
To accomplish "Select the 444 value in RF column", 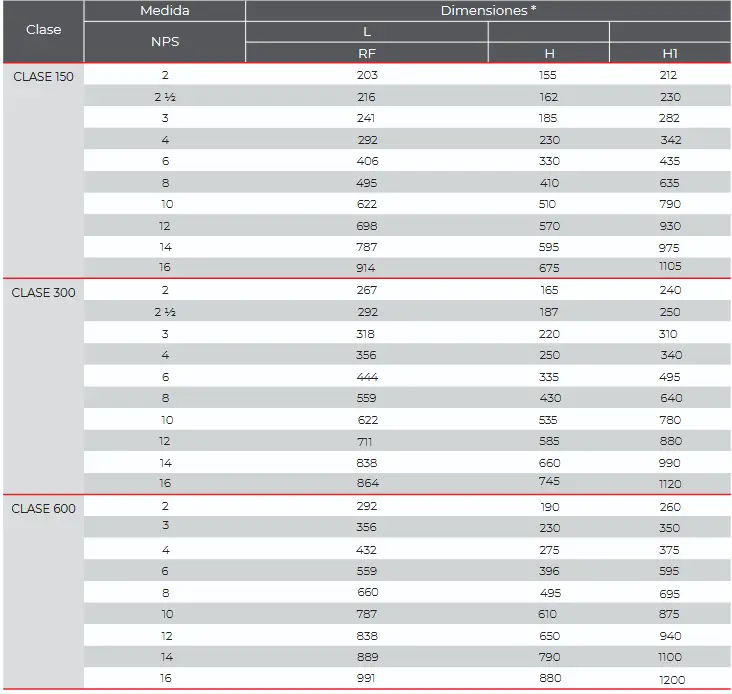I will pyautogui.click(x=367, y=377).
